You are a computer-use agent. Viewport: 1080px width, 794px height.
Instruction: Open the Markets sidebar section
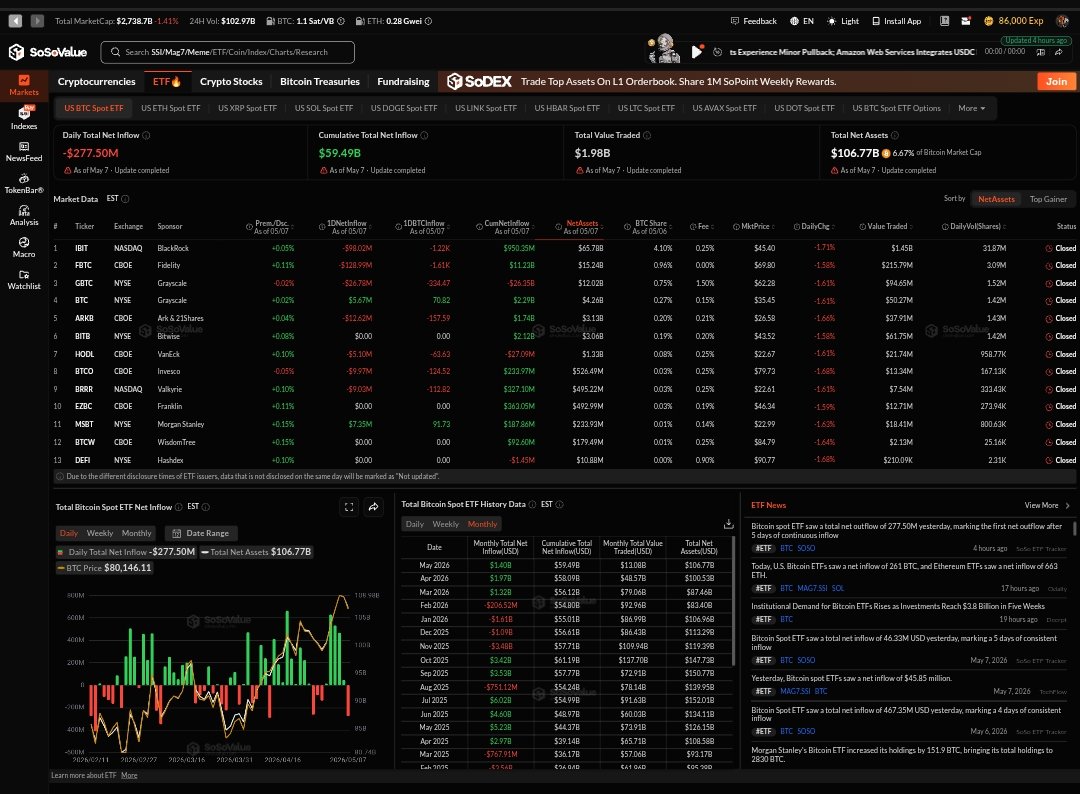[23, 85]
